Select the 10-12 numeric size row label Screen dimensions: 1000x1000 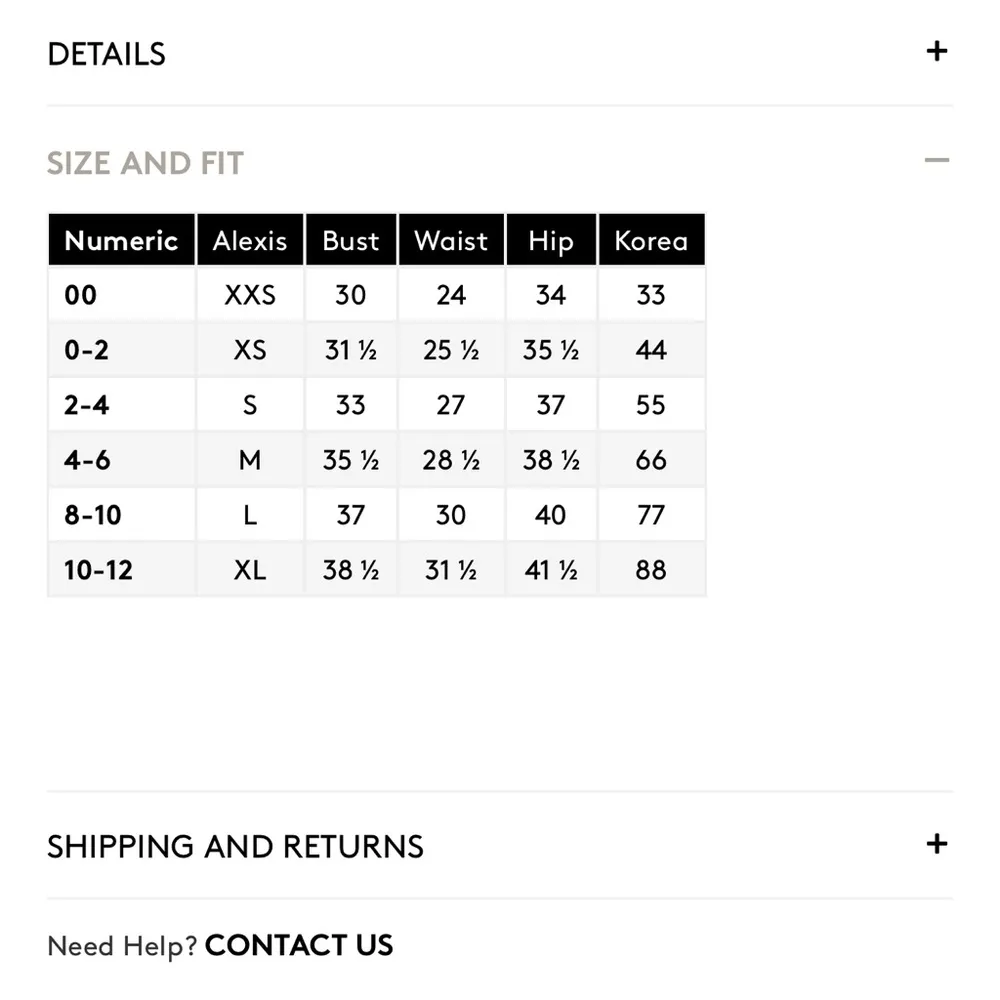coord(98,570)
